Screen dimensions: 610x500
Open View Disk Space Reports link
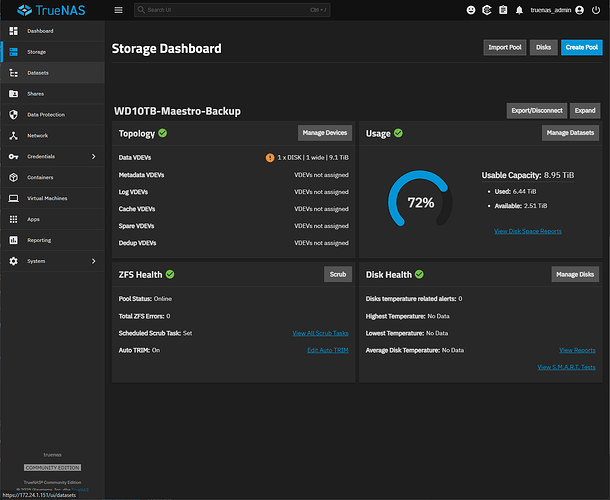point(528,231)
